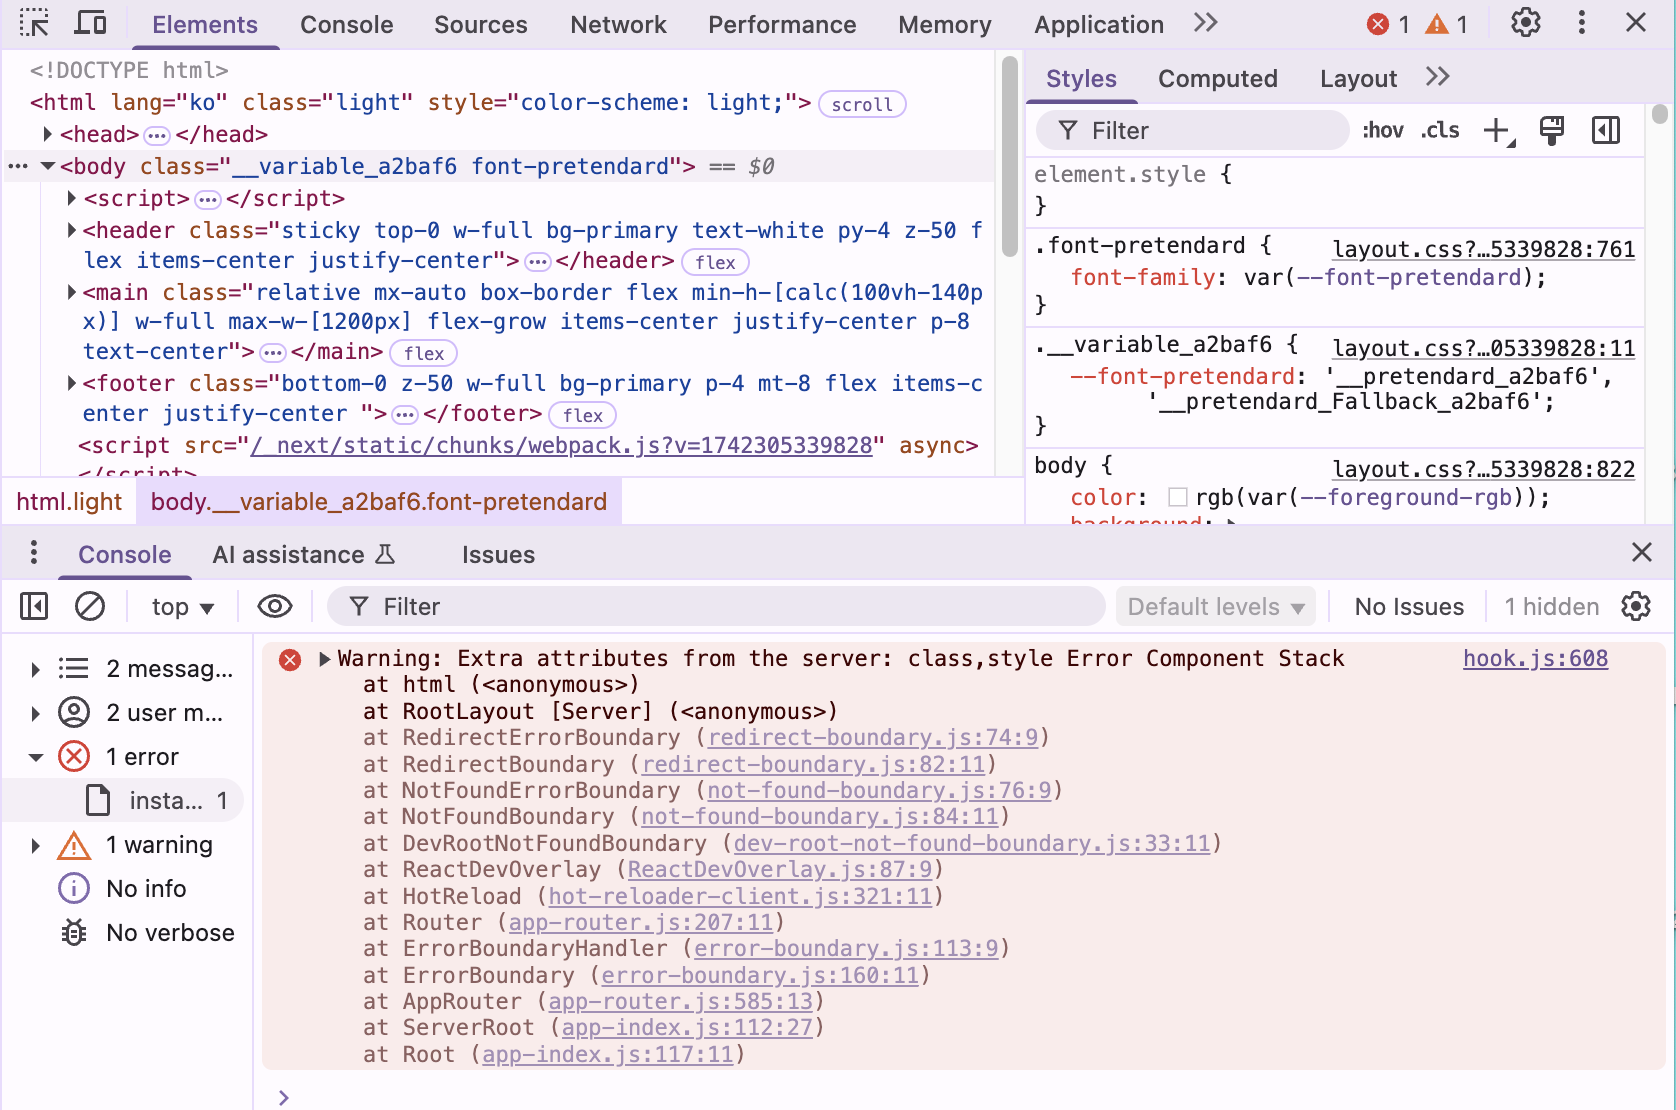The image size is (1676, 1110).
Task: Open the Memory tab
Action: 945,25
